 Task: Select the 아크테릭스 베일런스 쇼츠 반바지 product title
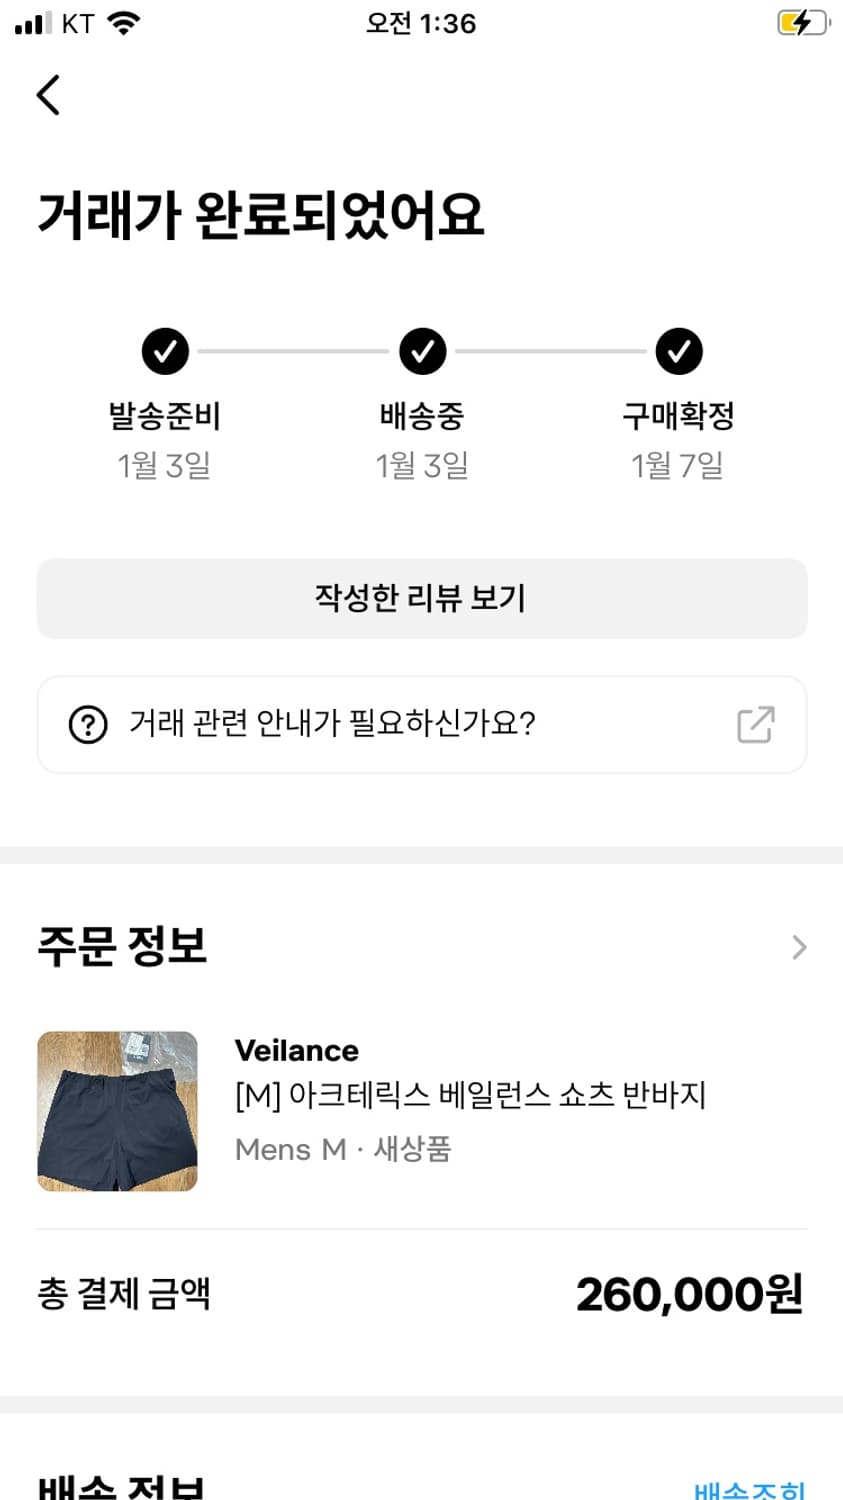coord(470,1095)
